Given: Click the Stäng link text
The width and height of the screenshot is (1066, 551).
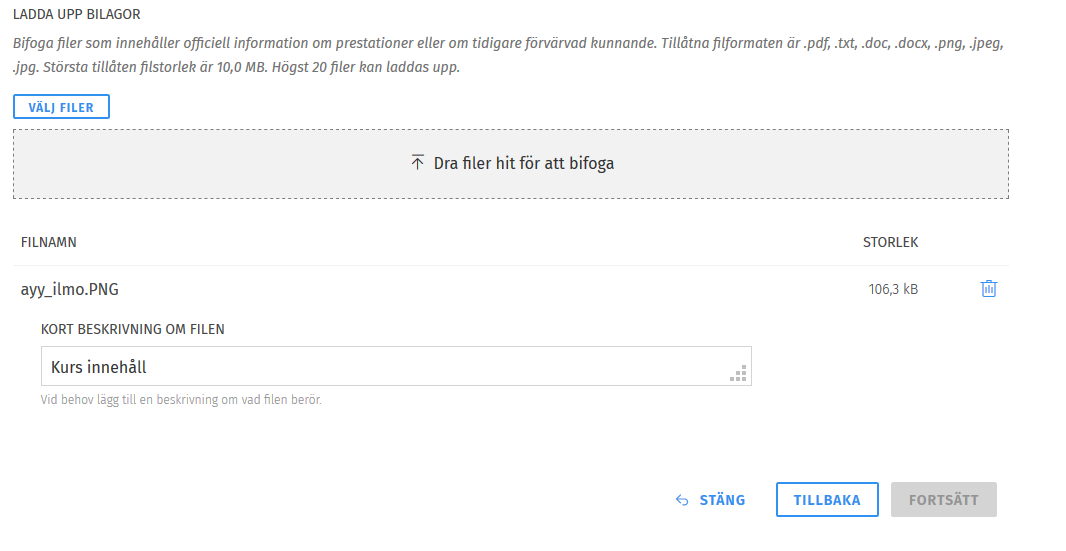Looking at the screenshot, I should pos(722,500).
